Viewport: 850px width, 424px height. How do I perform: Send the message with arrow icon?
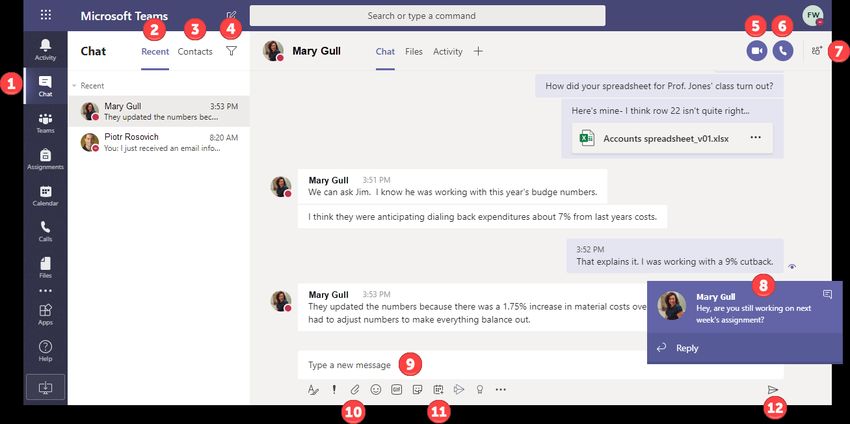pyautogui.click(x=772, y=389)
